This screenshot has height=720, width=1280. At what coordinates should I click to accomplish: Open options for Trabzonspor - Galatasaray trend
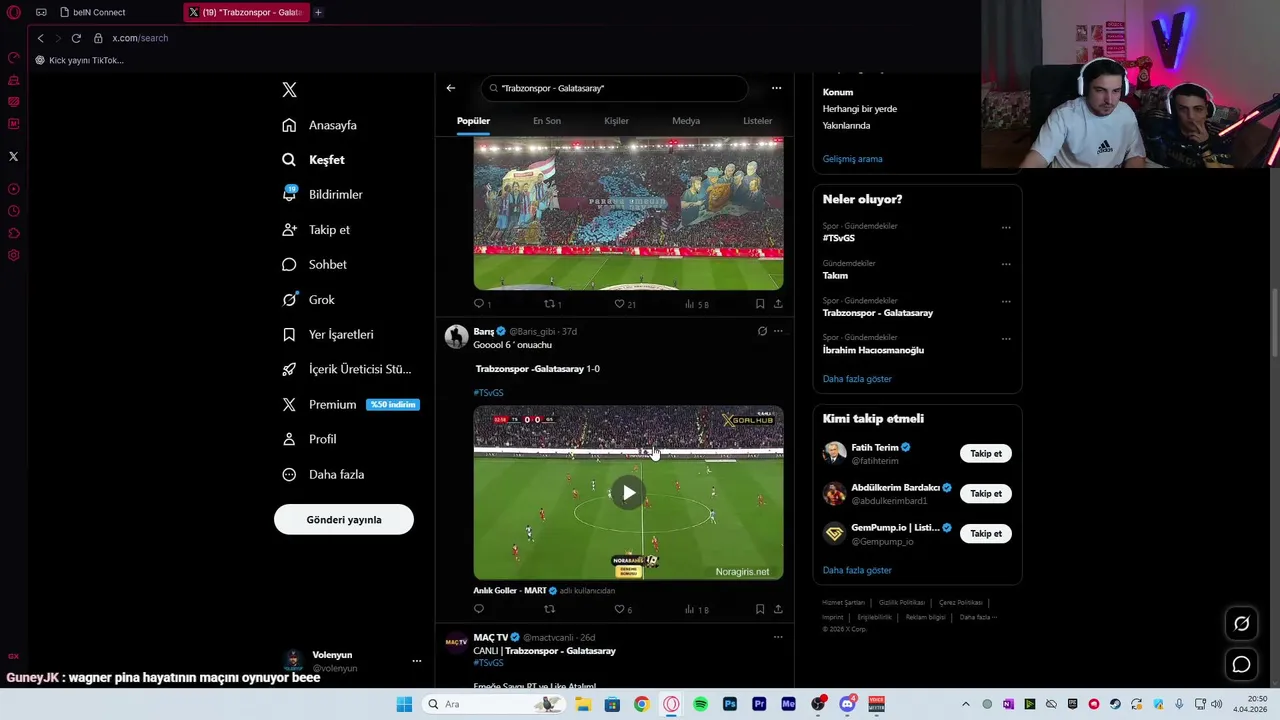coord(1006,301)
